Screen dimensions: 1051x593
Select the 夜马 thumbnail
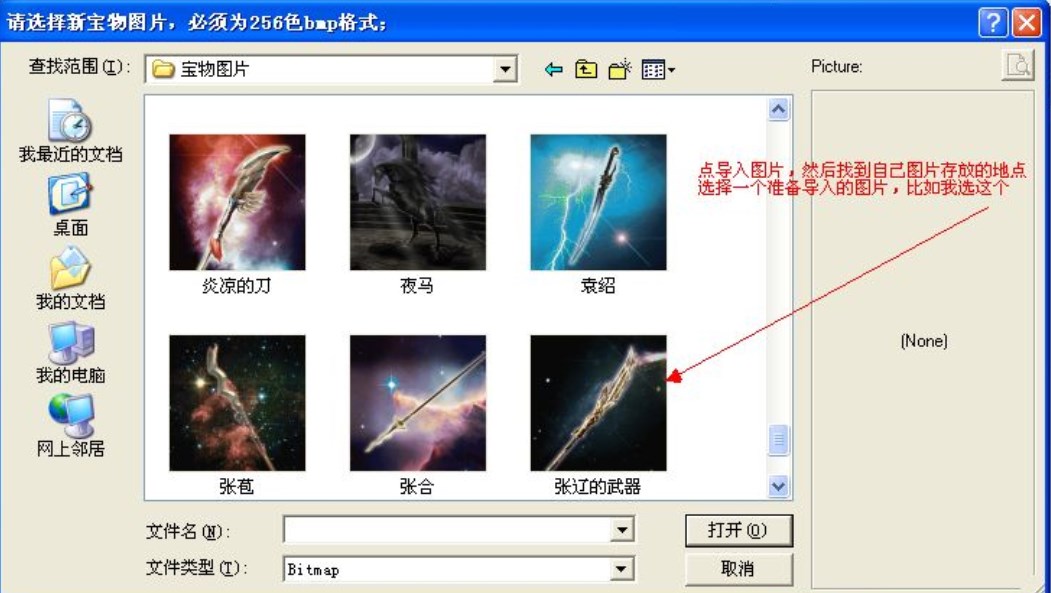point(418,202)
